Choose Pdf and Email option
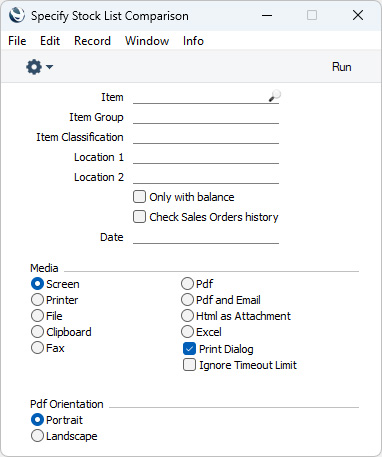Viewport: 382px width, 457px height. [x=187, y=300]
